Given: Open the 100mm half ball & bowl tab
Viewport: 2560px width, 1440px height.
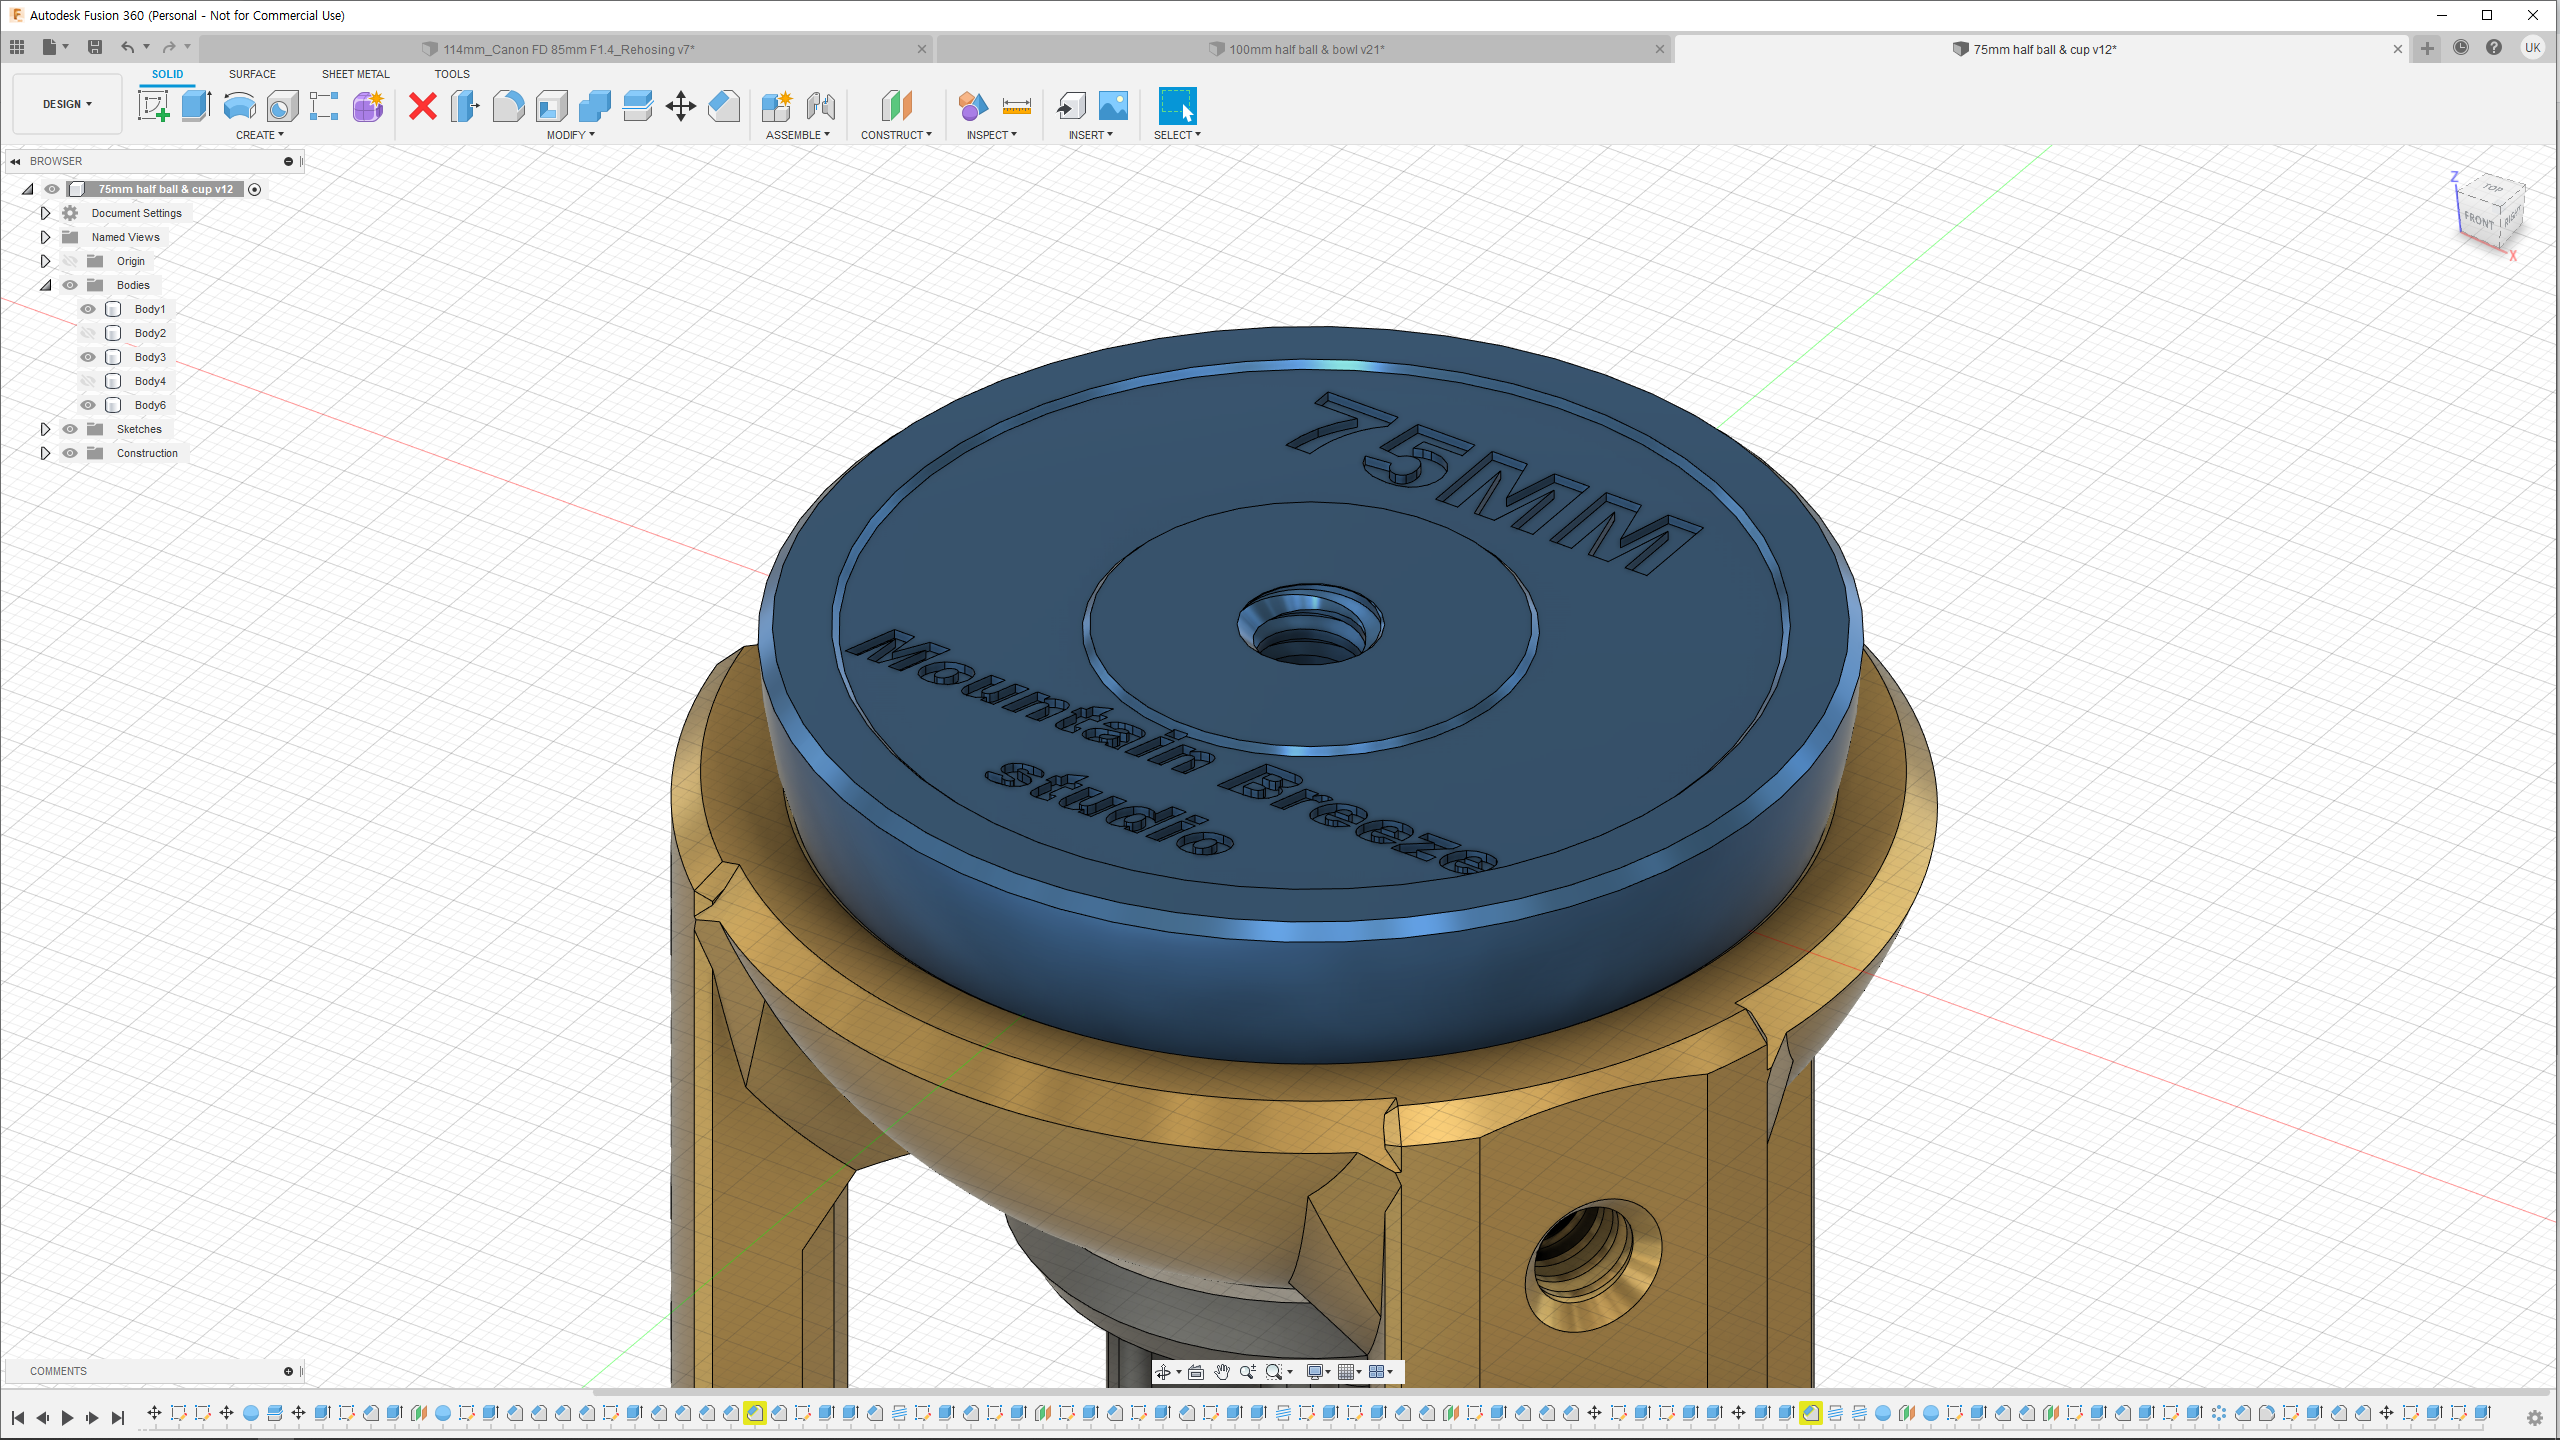Looking at the screenshot, I should pos(1305,49).
